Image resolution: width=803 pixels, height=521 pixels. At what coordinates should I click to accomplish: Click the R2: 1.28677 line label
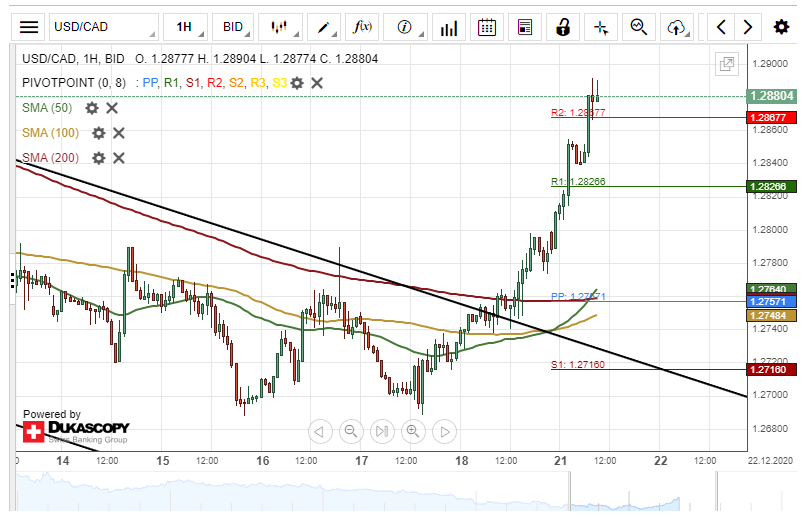tap(578, 112)
